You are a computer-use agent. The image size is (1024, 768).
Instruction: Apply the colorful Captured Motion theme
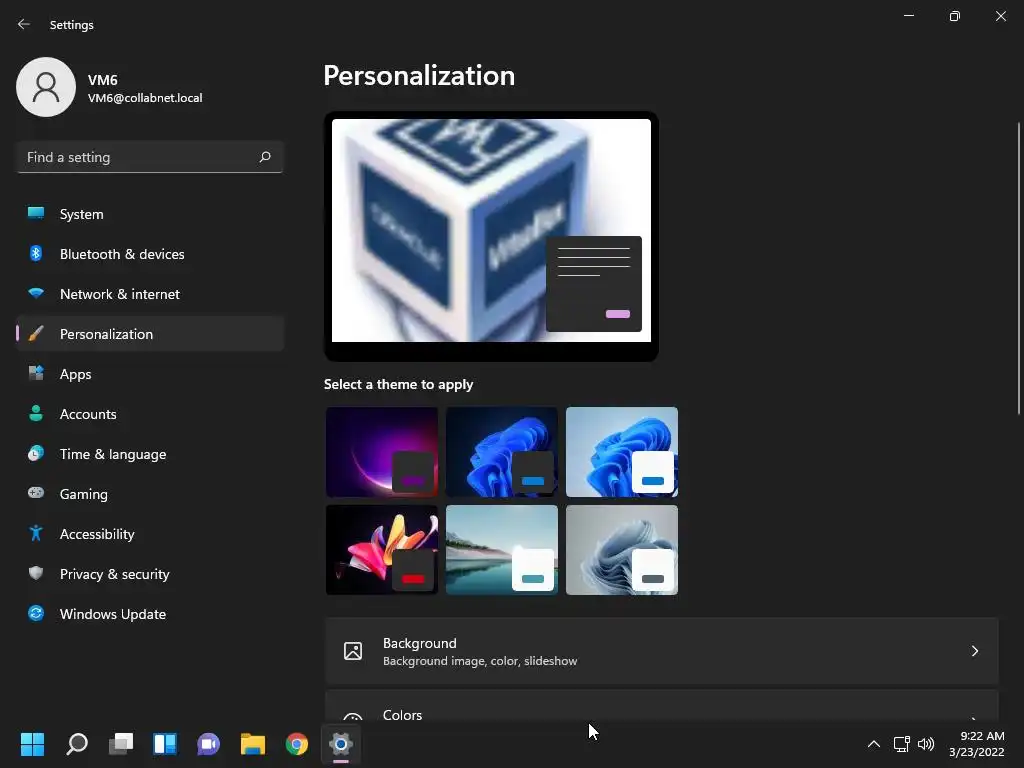tap(382, 550)
